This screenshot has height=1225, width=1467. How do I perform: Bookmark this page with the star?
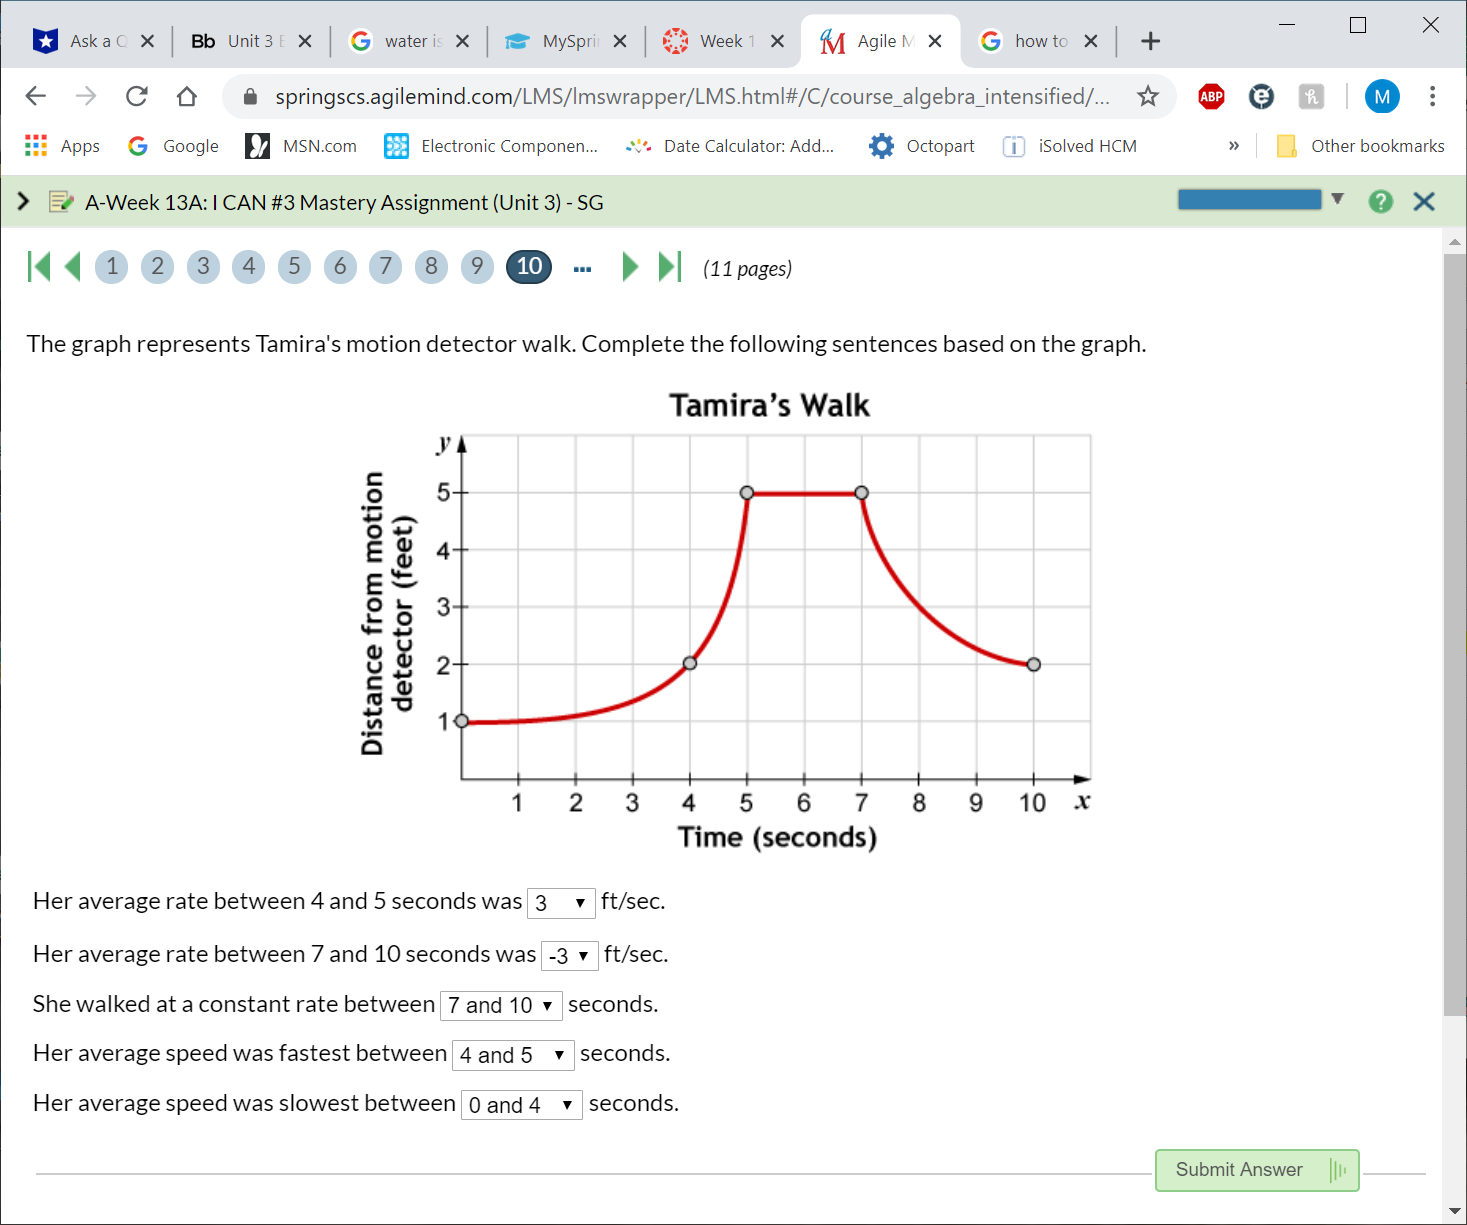click(x=1148, y=96)
